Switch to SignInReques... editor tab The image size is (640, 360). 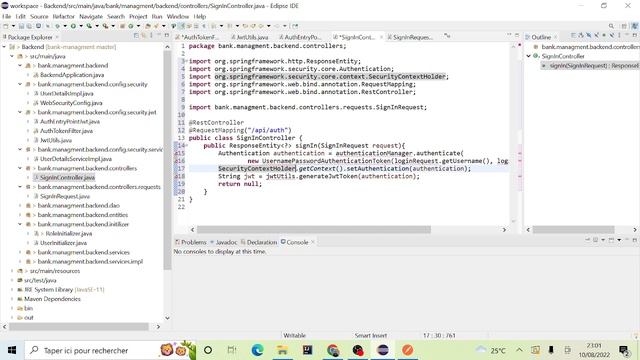[x=409, y=37]
